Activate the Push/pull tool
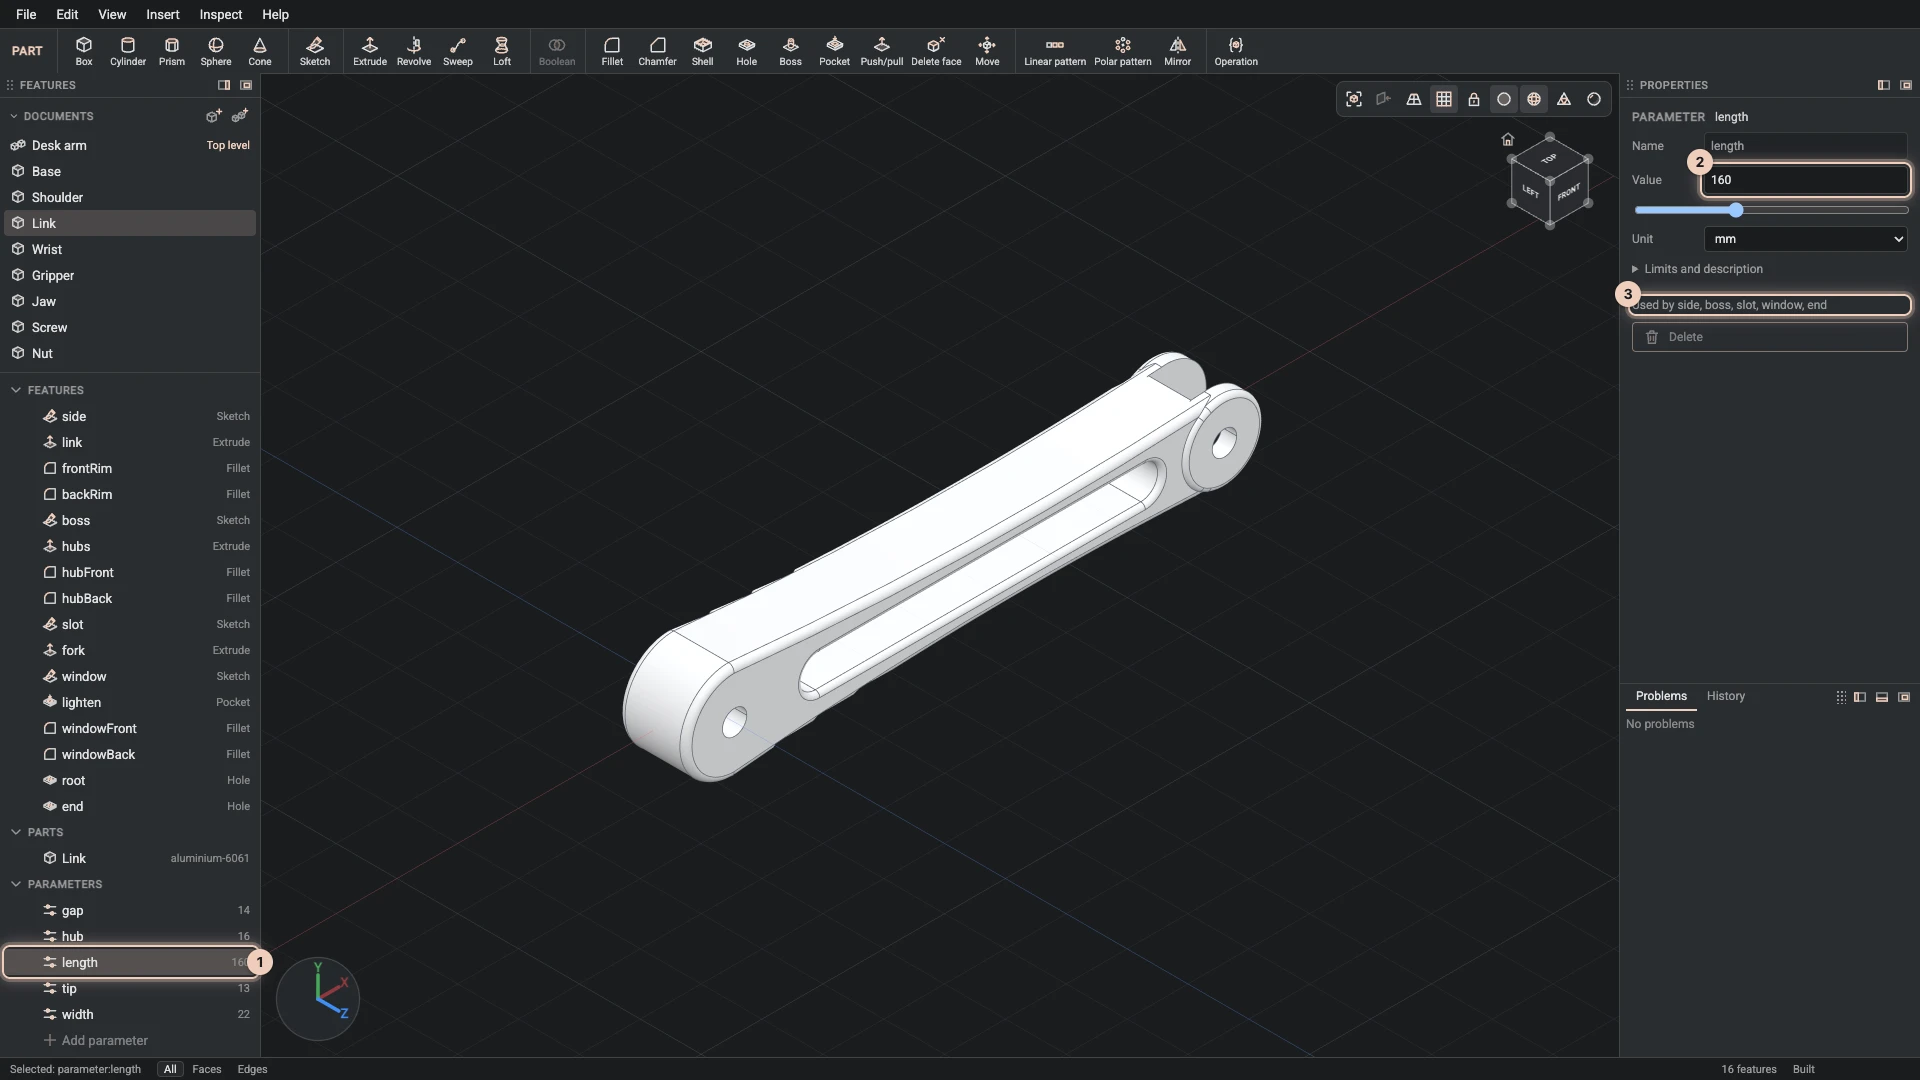 881,51
